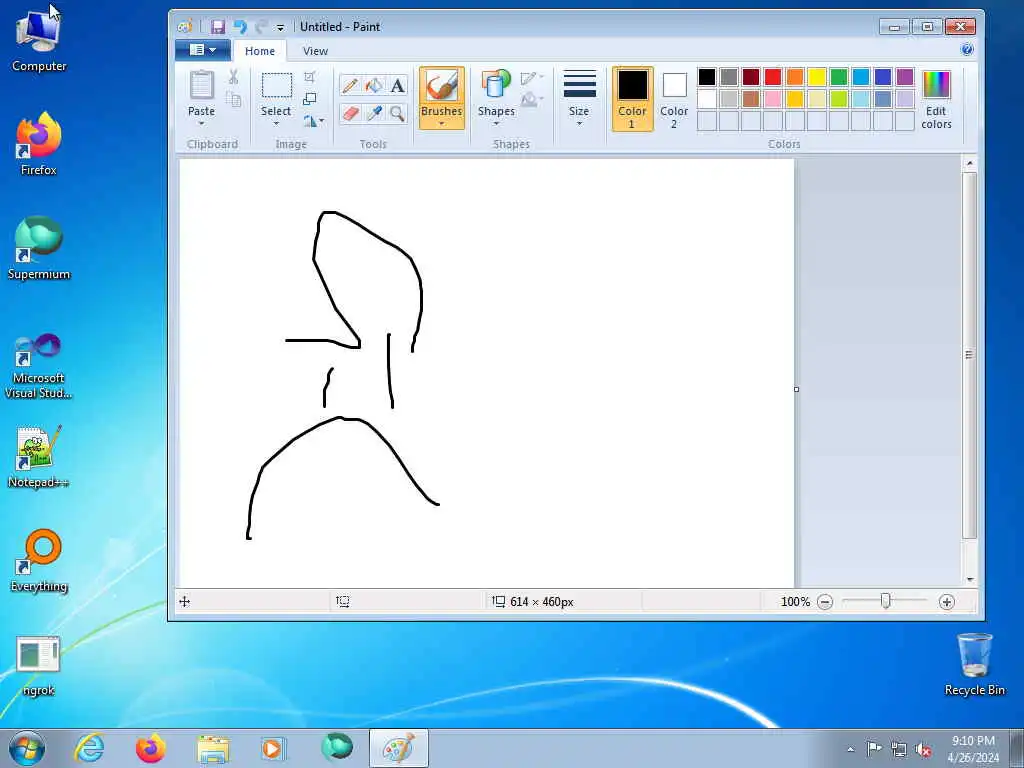Select Color 1 foreground button
The width and height of the screenshot is (1024, 768).
click(x=632, y=99)
